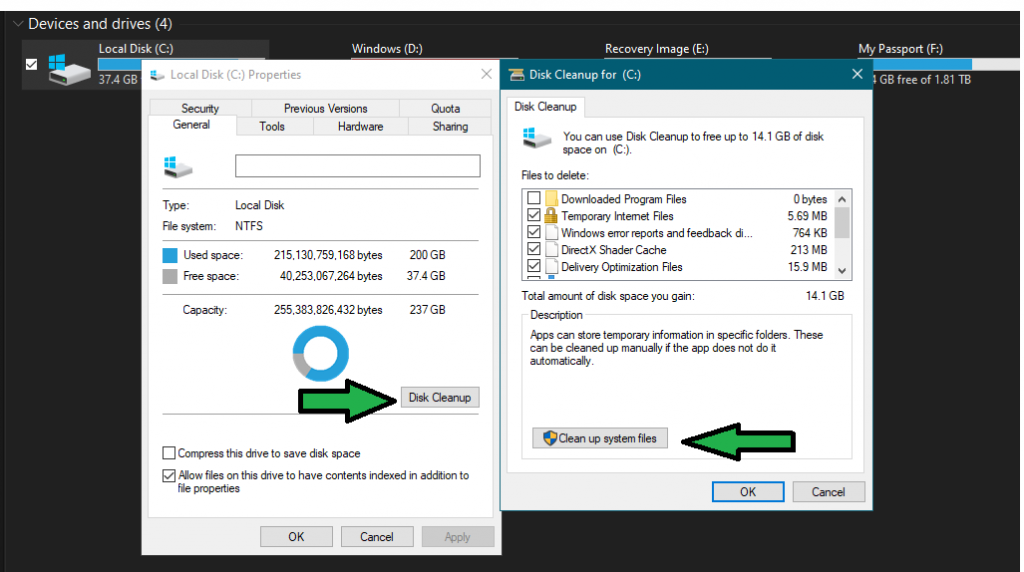Click the drive label text field
This screenshot has height=572, width=1024.
357,166
